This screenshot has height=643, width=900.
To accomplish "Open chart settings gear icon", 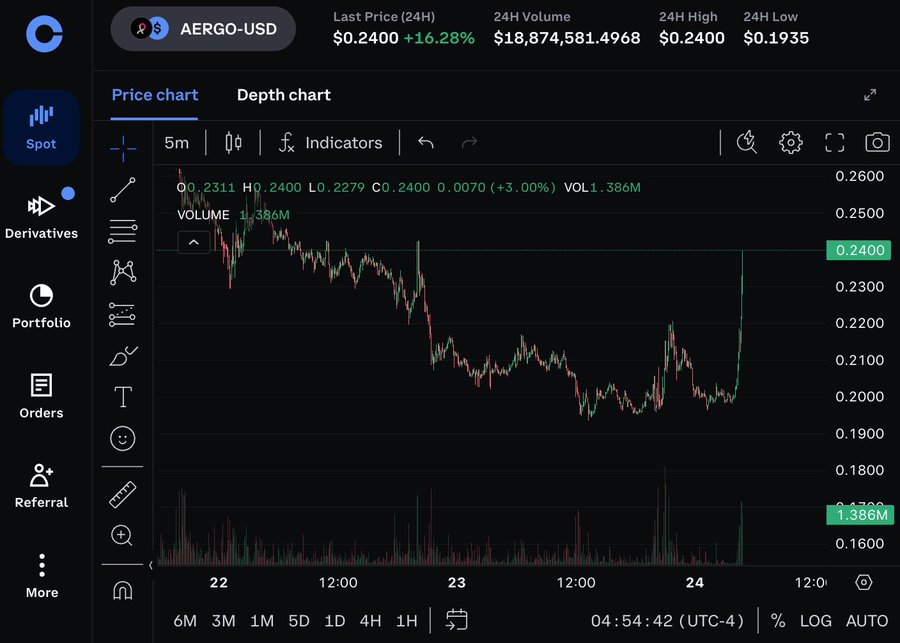I will click(791, 143).
